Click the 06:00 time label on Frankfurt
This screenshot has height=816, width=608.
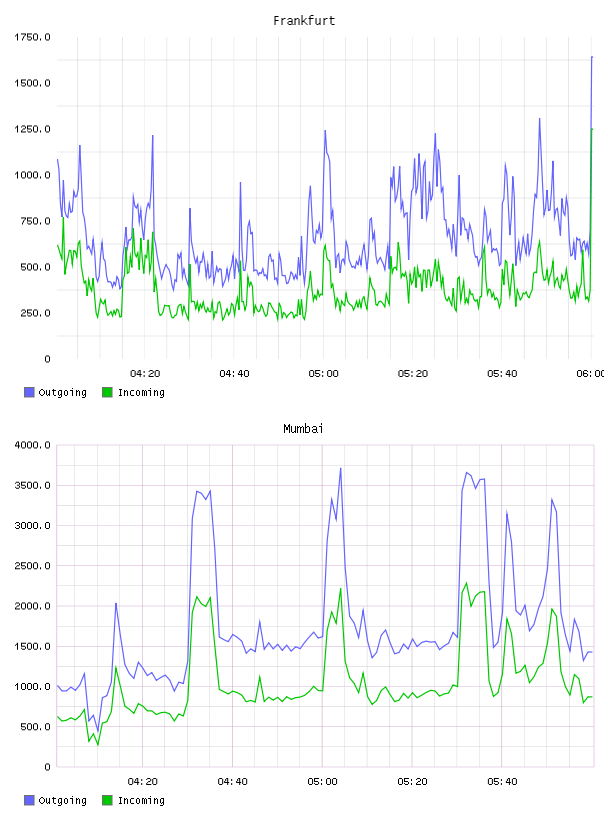(x=591, y=374)
